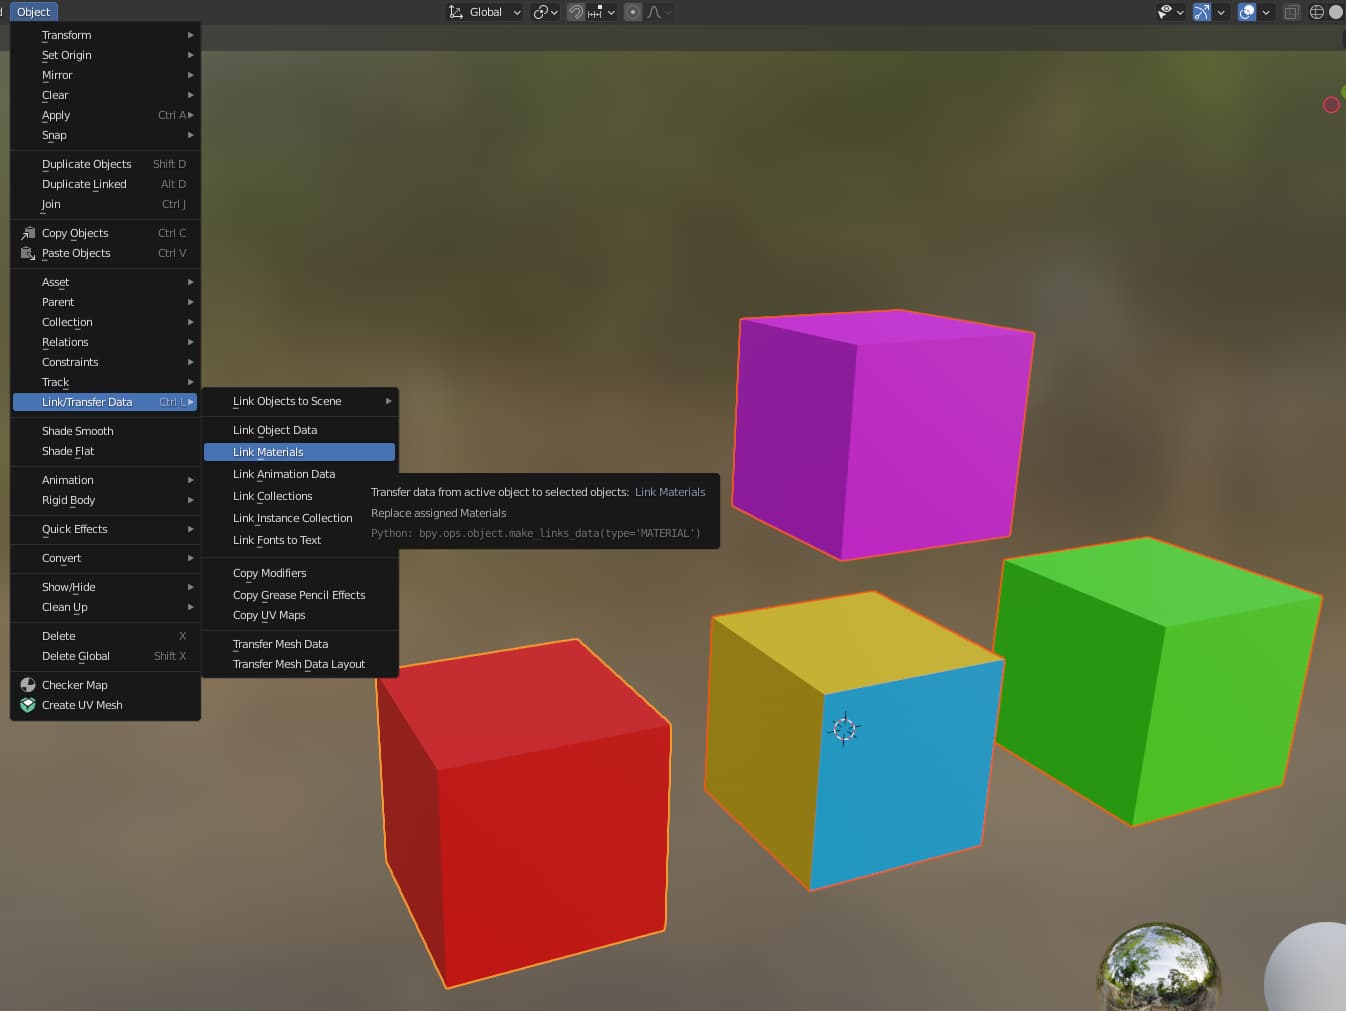Choose Link Object Data
Image resolution: width=1346 pixels, height=1011 pixels.
coord(300,430)
